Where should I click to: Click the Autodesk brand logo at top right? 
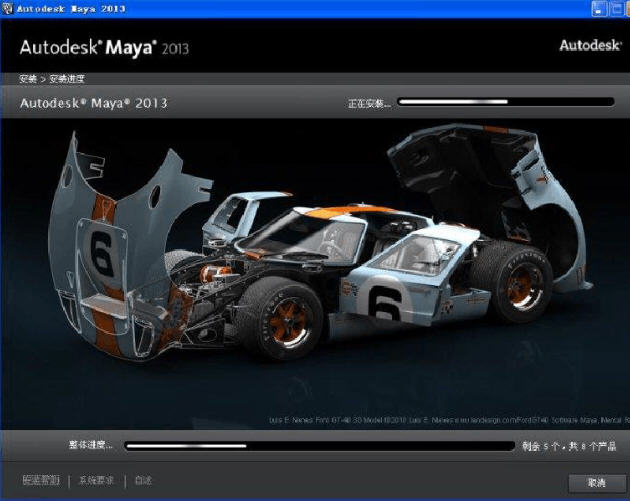pos(589,45)
